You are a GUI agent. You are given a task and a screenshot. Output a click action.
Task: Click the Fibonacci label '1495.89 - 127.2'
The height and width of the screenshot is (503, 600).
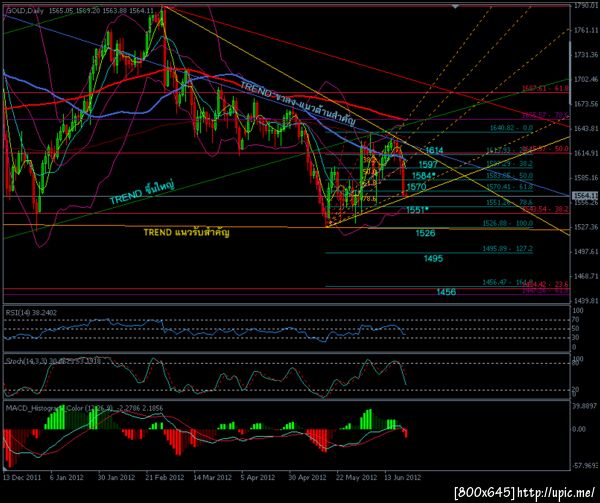508,249
